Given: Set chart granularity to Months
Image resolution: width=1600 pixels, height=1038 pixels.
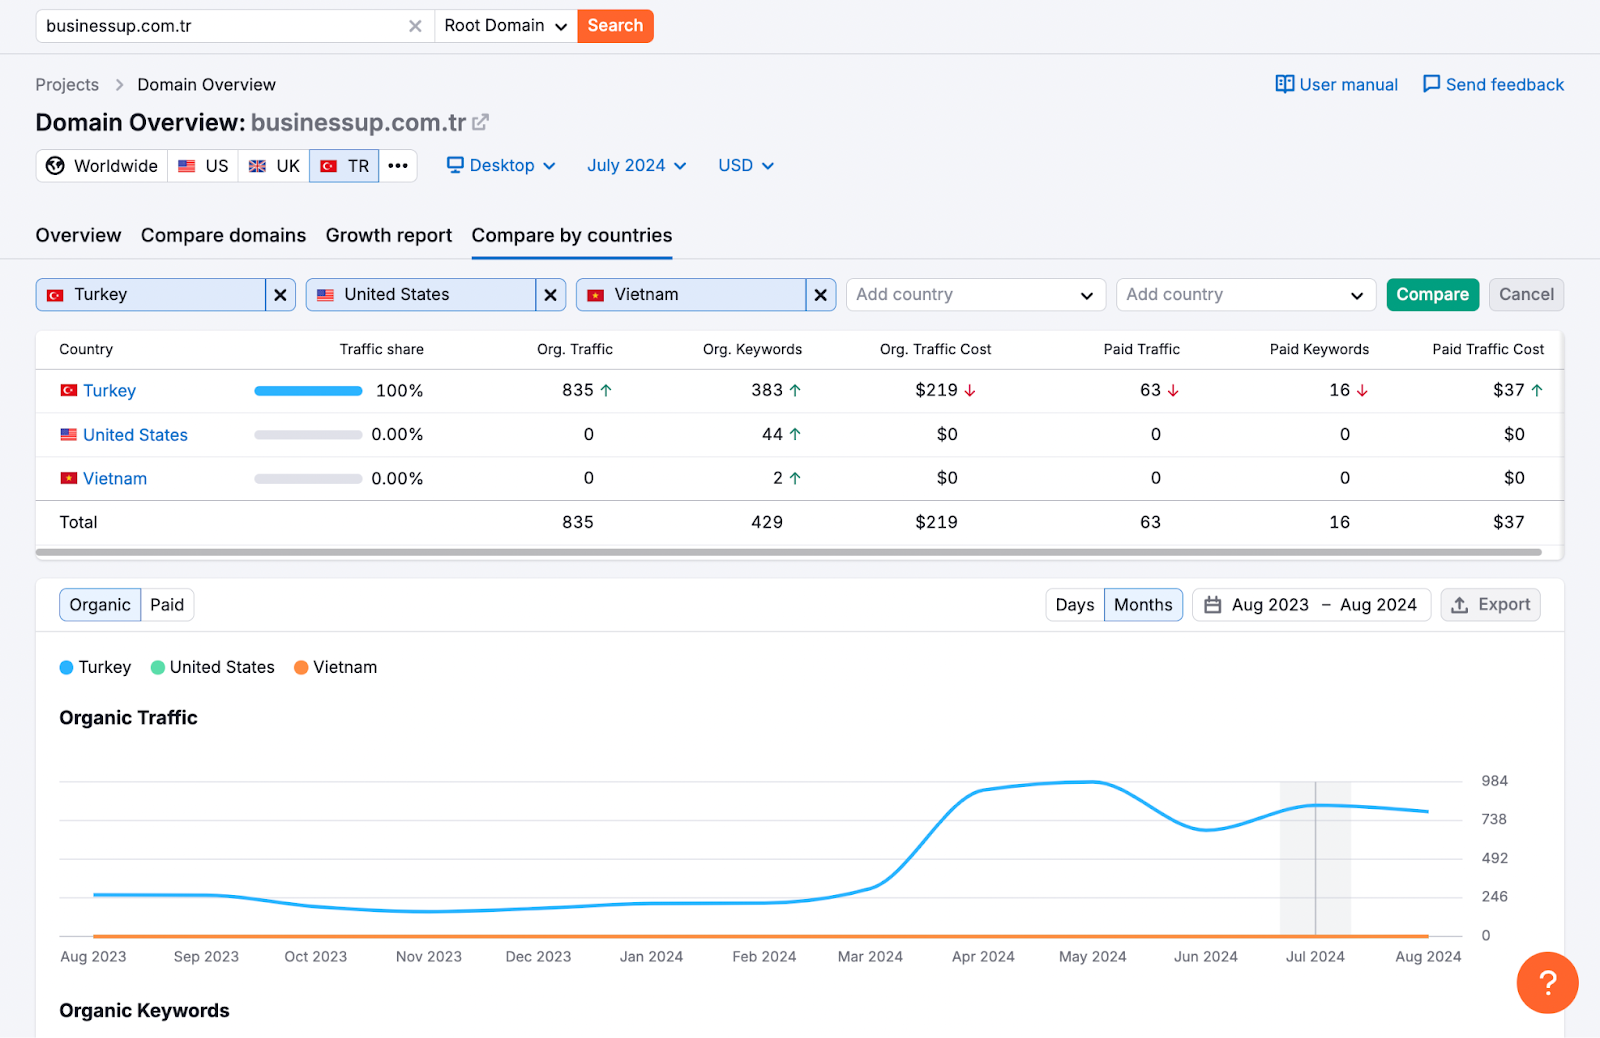Looking at the screenshot, I should pos(1143,605).
